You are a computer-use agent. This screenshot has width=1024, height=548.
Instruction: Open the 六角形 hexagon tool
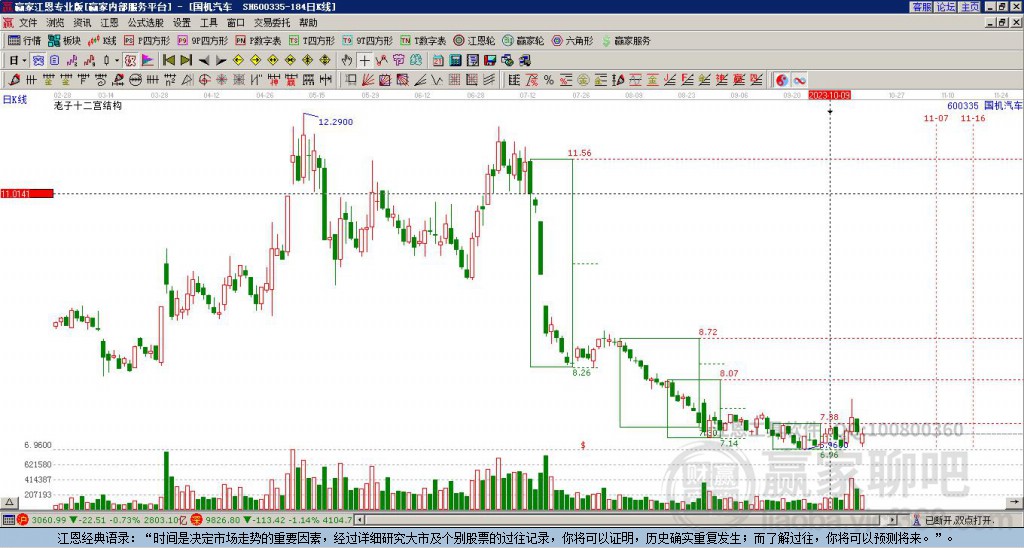(x=573, y=40)
